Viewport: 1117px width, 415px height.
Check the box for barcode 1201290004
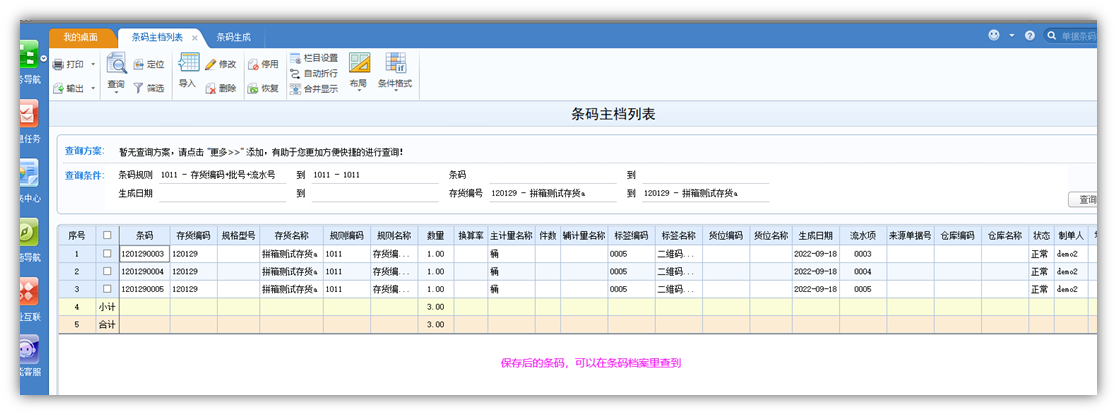coord(107,271)
